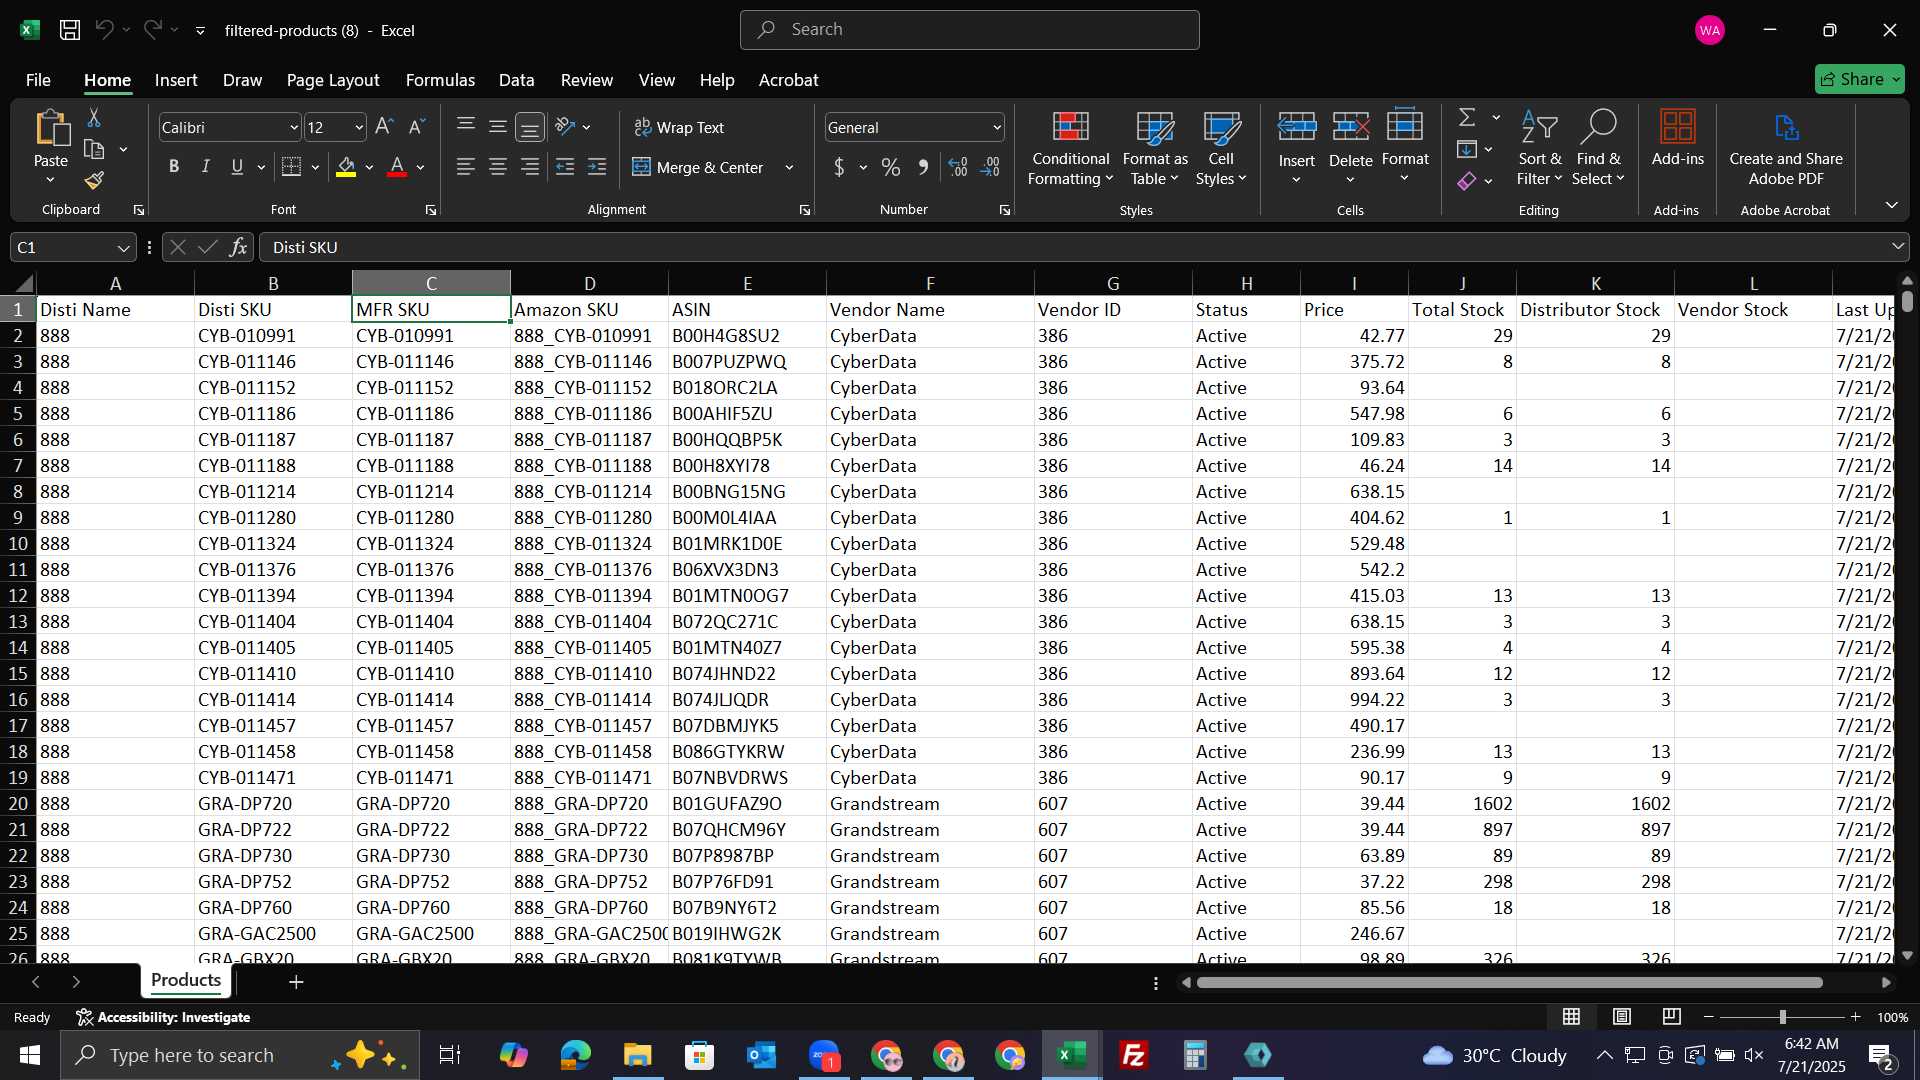Screen dimensions: 1920x1080
Task: Click the Paste clipboard icon
Action: coord(51,129)
